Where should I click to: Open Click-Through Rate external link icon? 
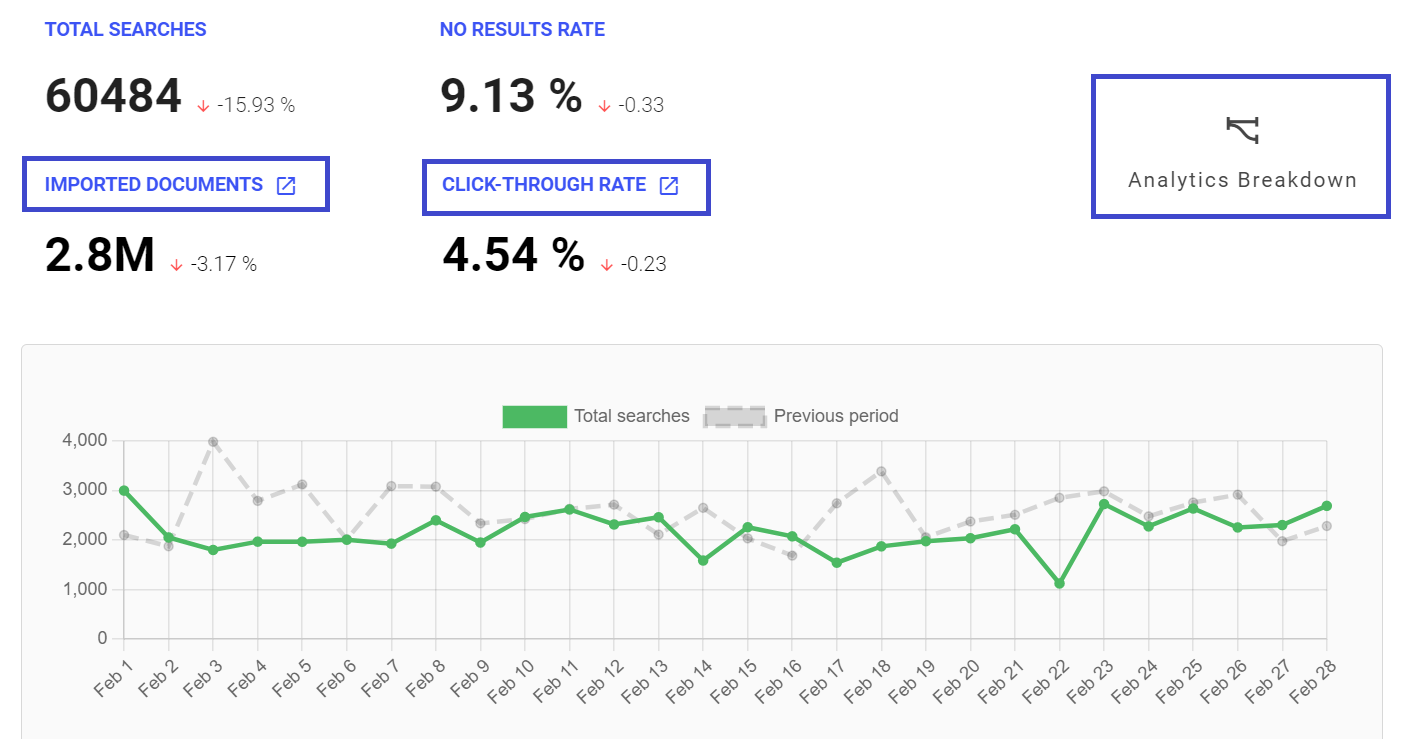pos(669,185)
